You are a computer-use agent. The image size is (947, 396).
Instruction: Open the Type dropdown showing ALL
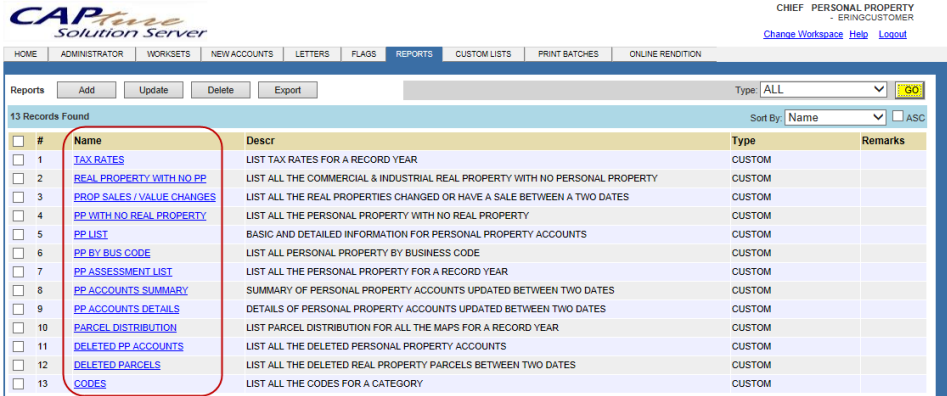click(823, 90)
